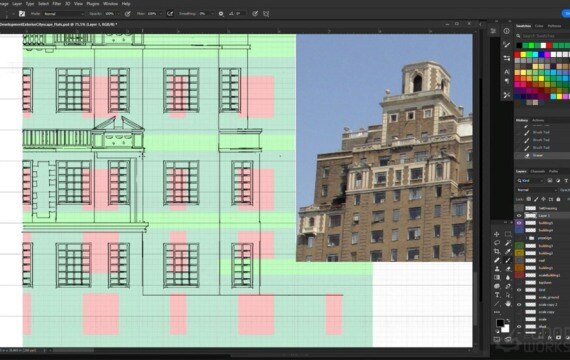Hide Layer 1 with eye icon
This screenshot has height=360, width=570.
tap(519, 216)
